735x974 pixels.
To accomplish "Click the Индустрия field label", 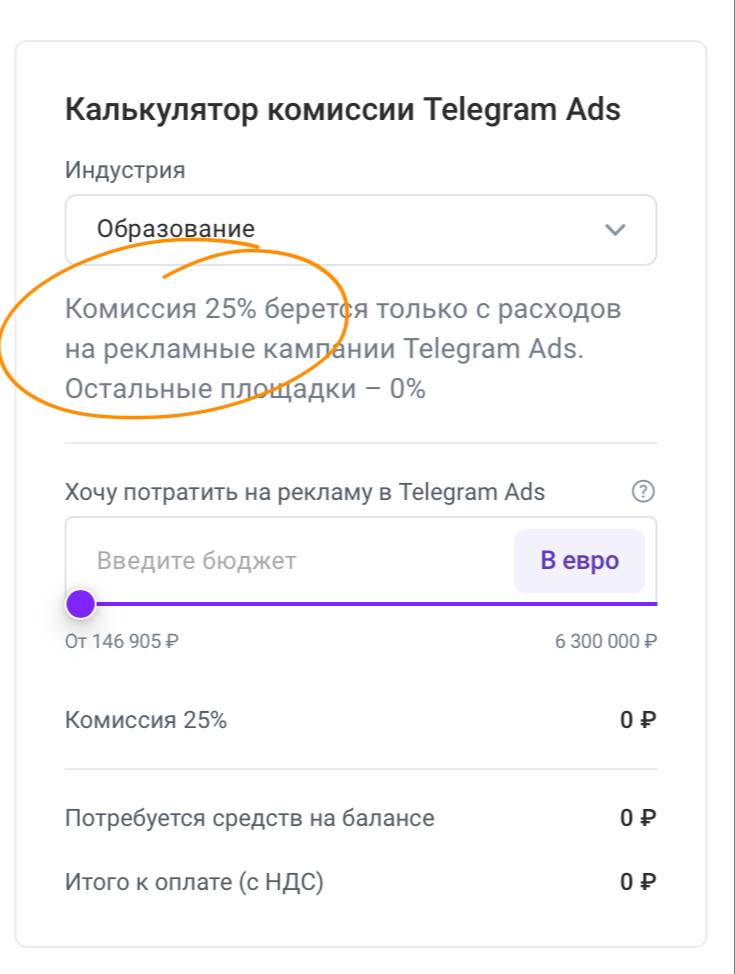I will tap(125, 169).
